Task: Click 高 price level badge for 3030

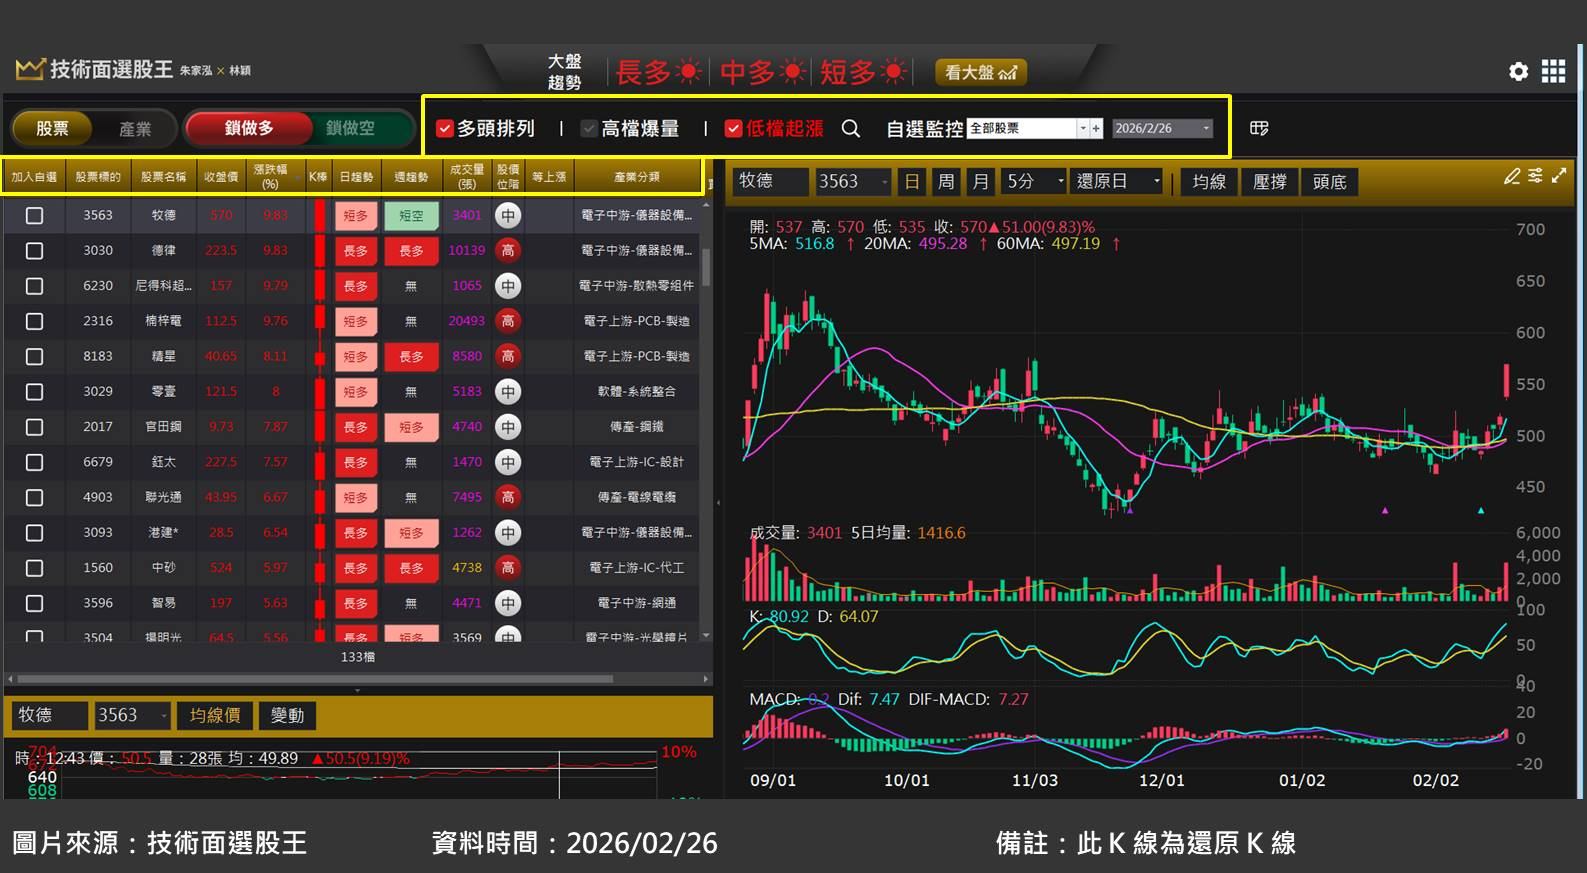Action: [x=508, y=250]
